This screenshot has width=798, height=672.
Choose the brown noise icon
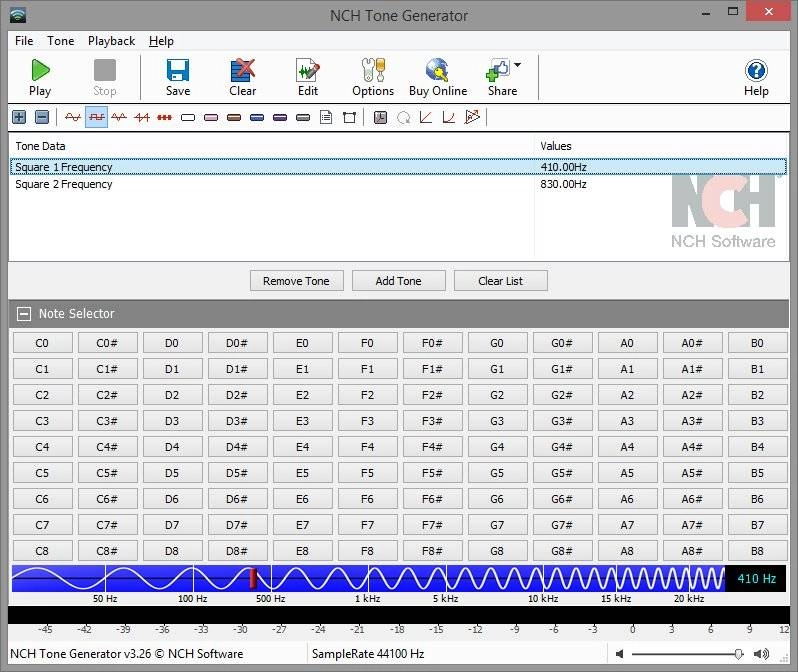(x=234, y=118)
